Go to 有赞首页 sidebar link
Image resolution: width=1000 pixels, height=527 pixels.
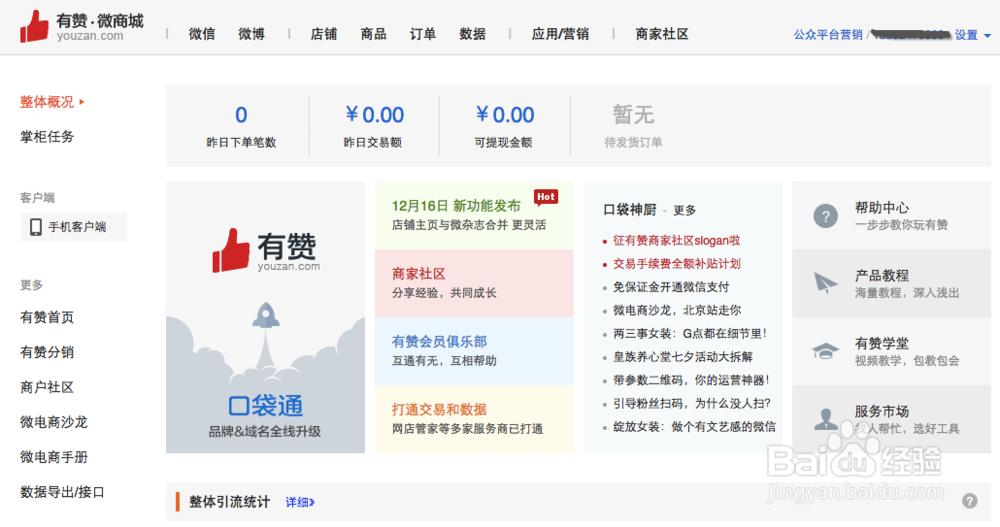pos(47,317)
